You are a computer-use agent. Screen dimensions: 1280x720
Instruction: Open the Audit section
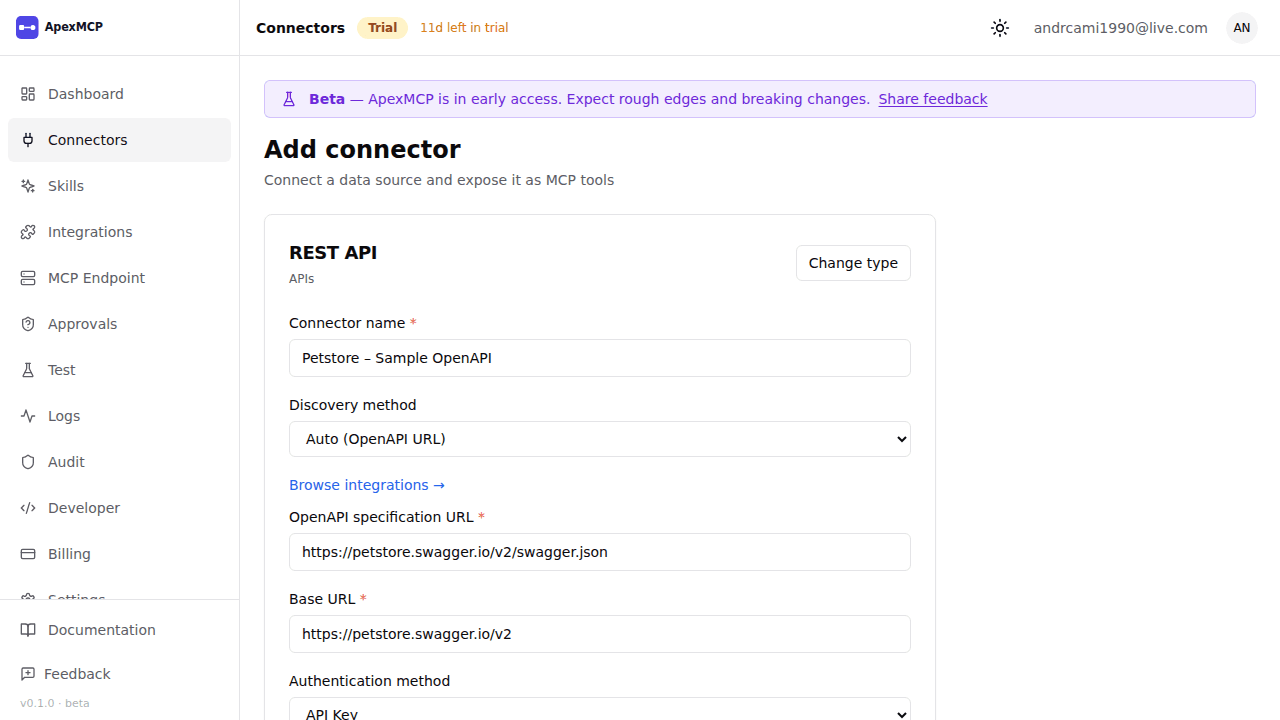[119, 462]
